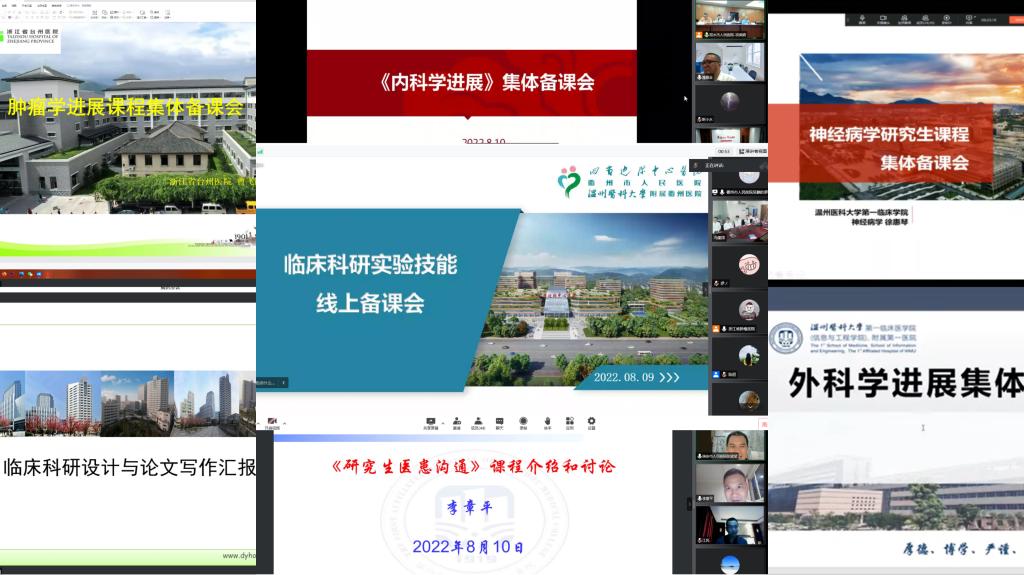Click the 临床科研设计与论文写作汇报 slide title
This screenshot has height=575, width=1024.
(130, 467)
